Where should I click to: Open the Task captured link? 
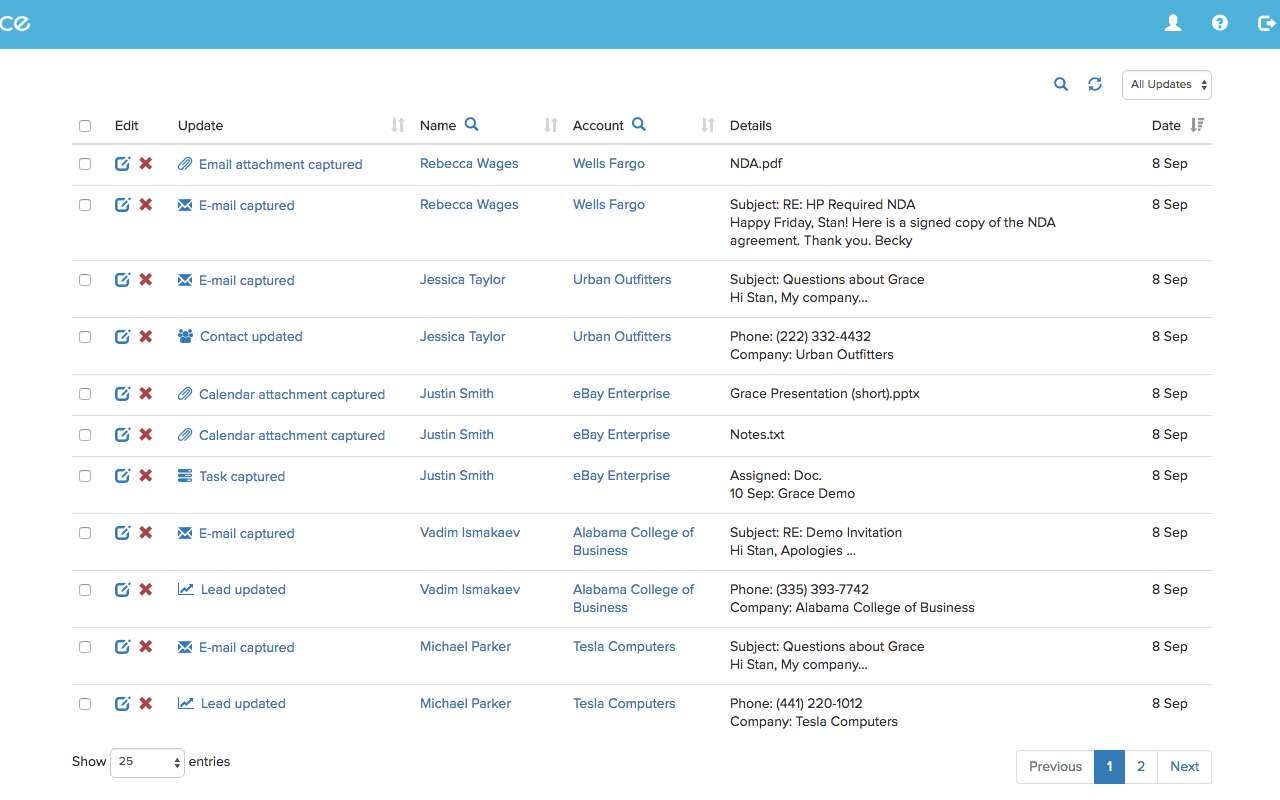coord(242,477)
